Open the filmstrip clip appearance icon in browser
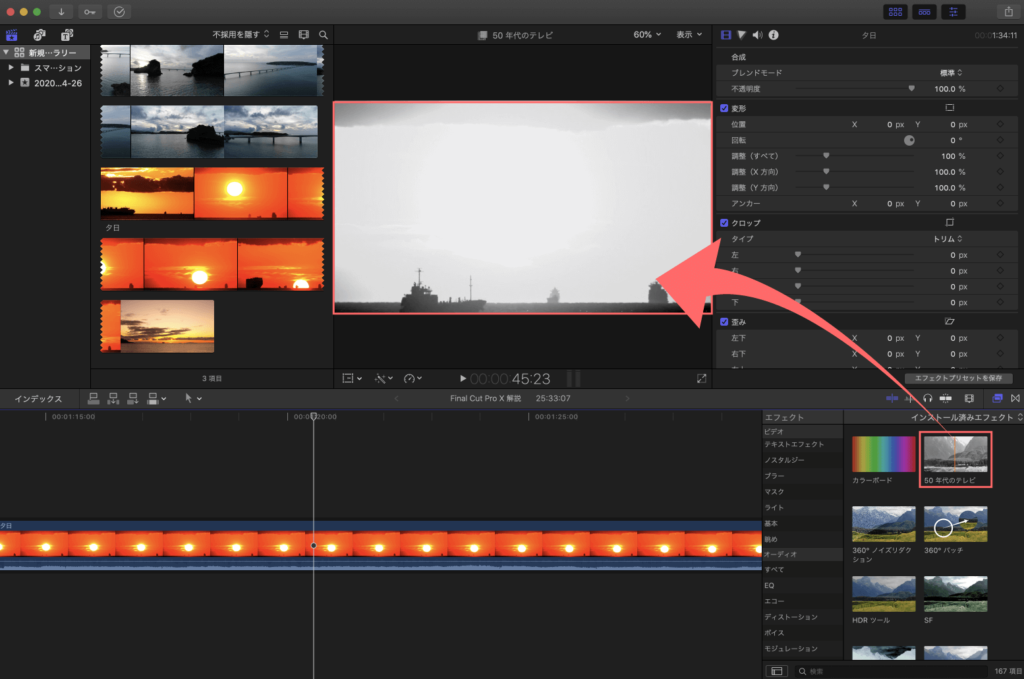The height and width of the screenshot is (679, 1024). tap(304, 35)
